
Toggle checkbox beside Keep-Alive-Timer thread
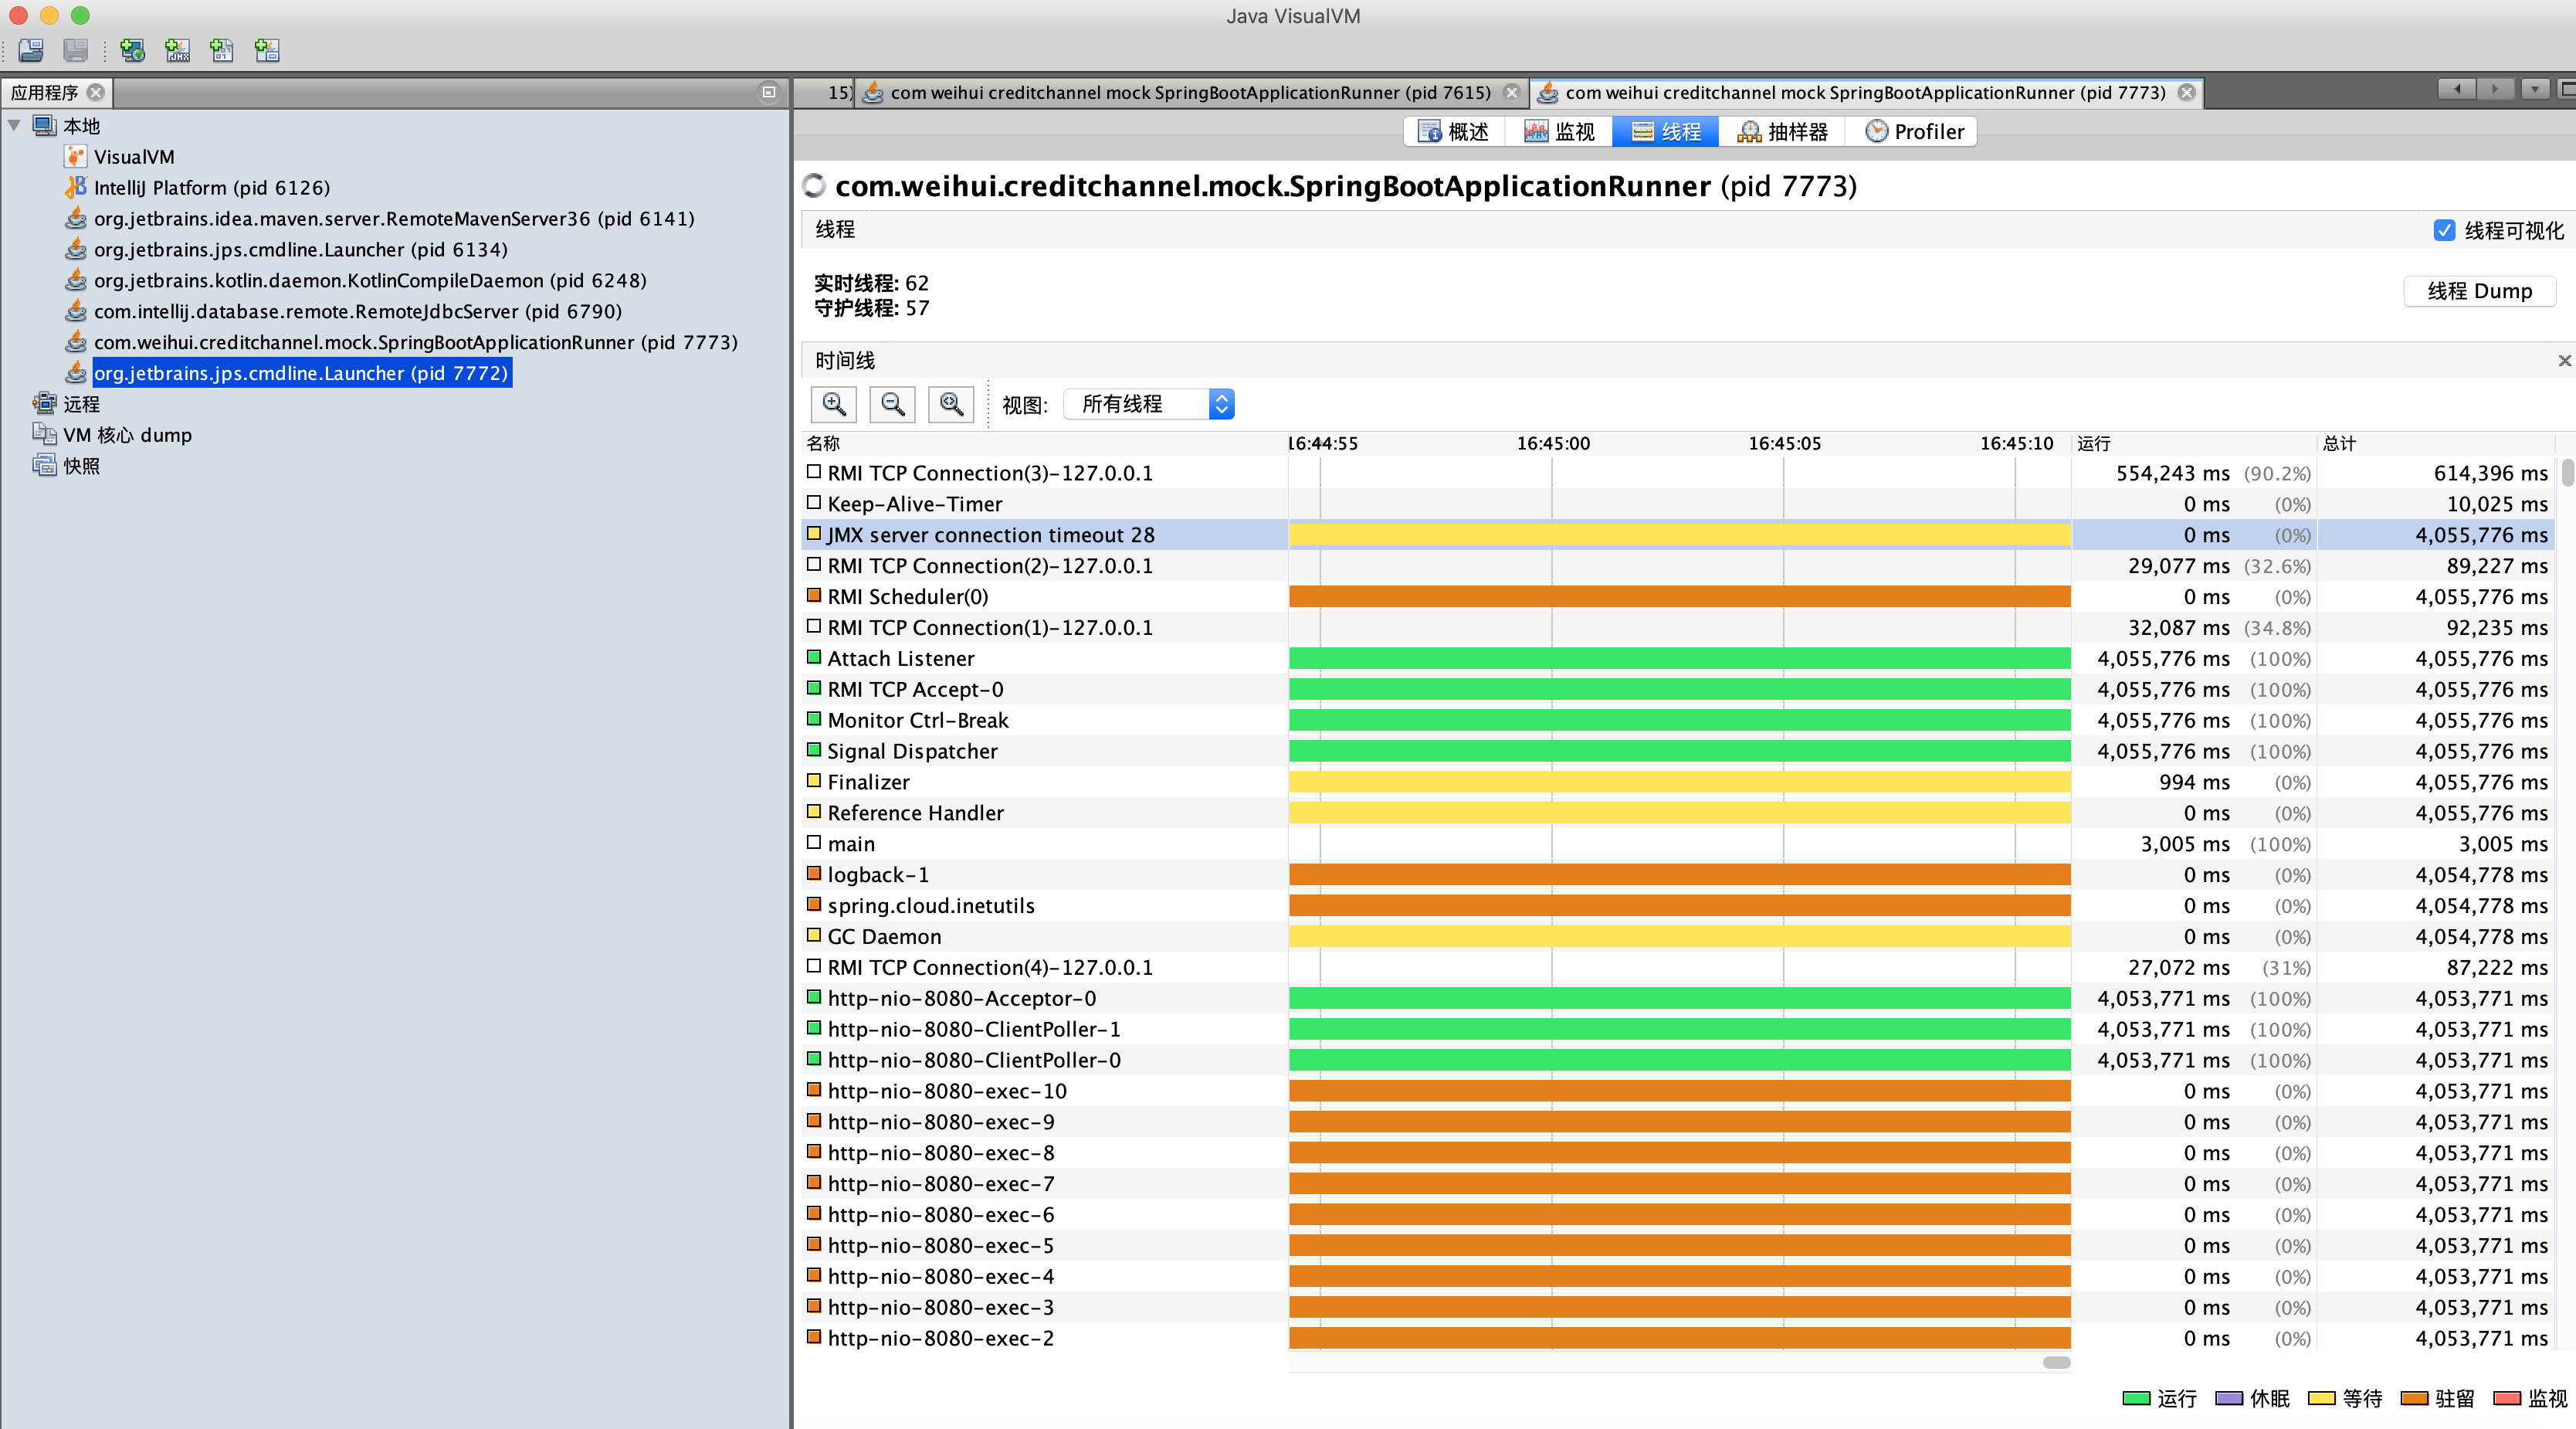click(x=814, y=503)
